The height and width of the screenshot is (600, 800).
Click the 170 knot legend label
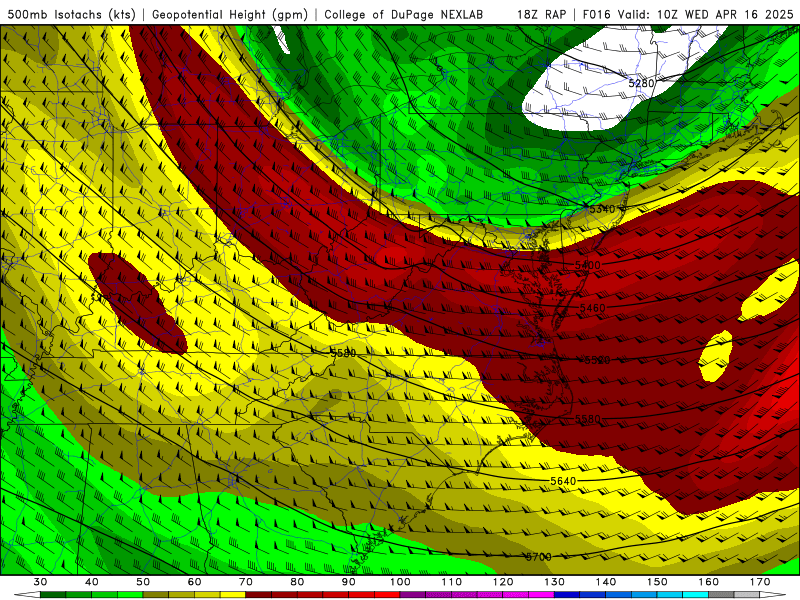(760, 582)
